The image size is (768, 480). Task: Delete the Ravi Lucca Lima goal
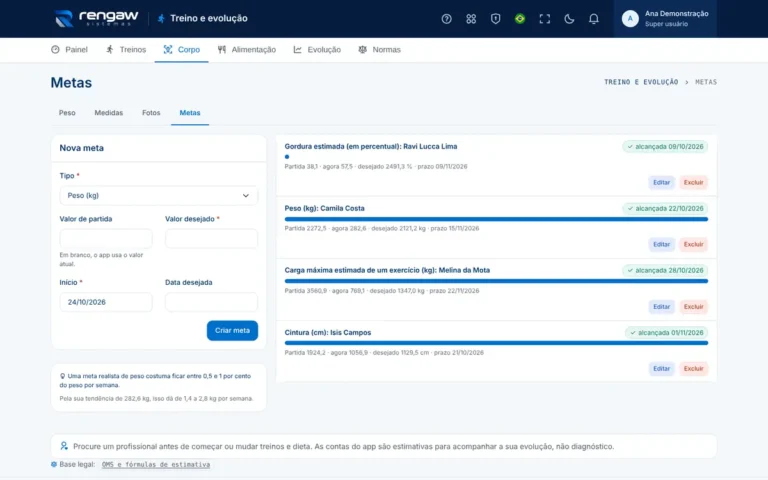pos(693,182)
